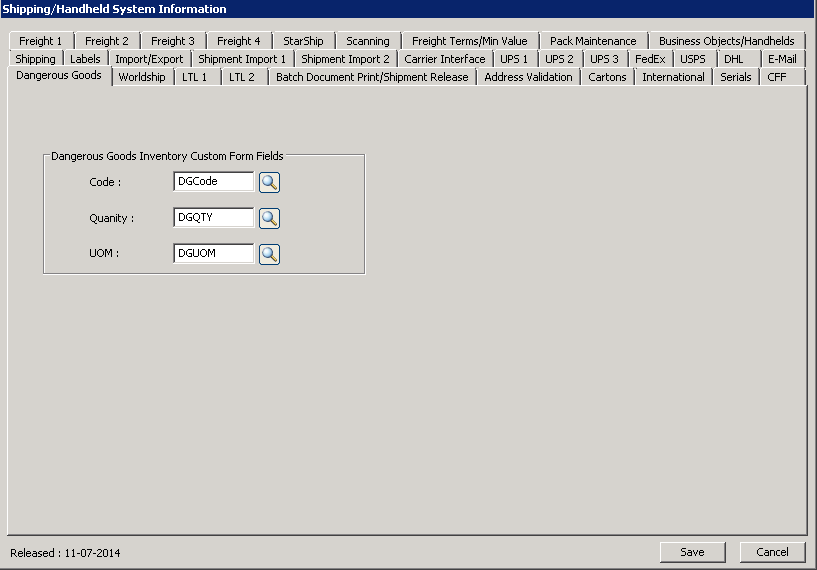The image size is (817, 570).
Task: Go to the Address Validation tab
Action: [x=528, y=77]
